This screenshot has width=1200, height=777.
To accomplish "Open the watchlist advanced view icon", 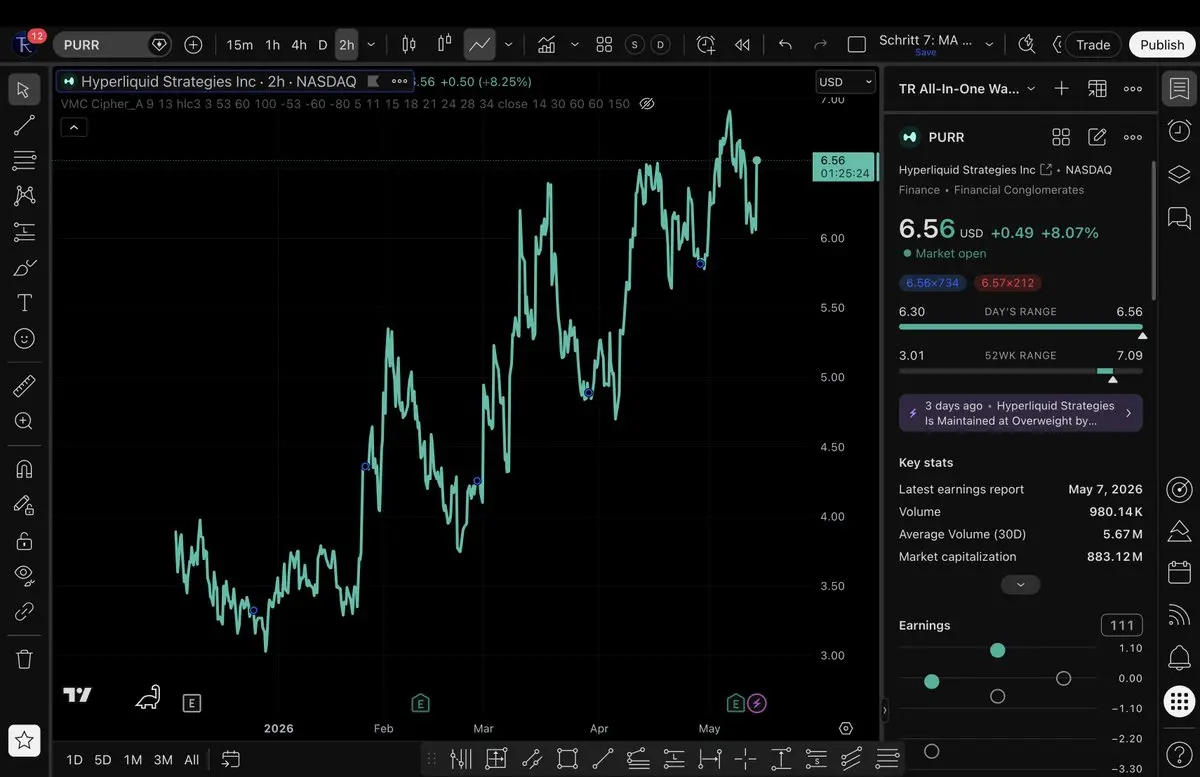I will click(x=1097, y=89).
